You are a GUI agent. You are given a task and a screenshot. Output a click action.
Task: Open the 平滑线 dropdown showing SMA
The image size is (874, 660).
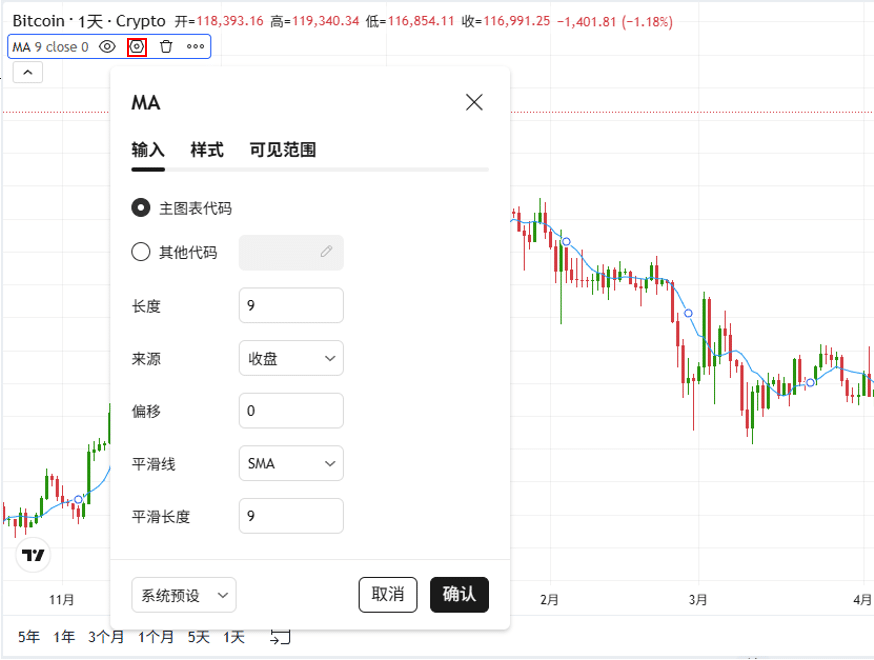point(290,463)
